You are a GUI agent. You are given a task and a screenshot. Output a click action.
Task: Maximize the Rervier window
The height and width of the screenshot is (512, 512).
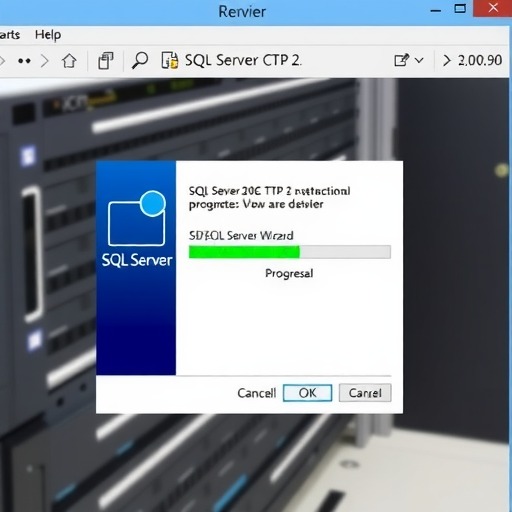460,9
